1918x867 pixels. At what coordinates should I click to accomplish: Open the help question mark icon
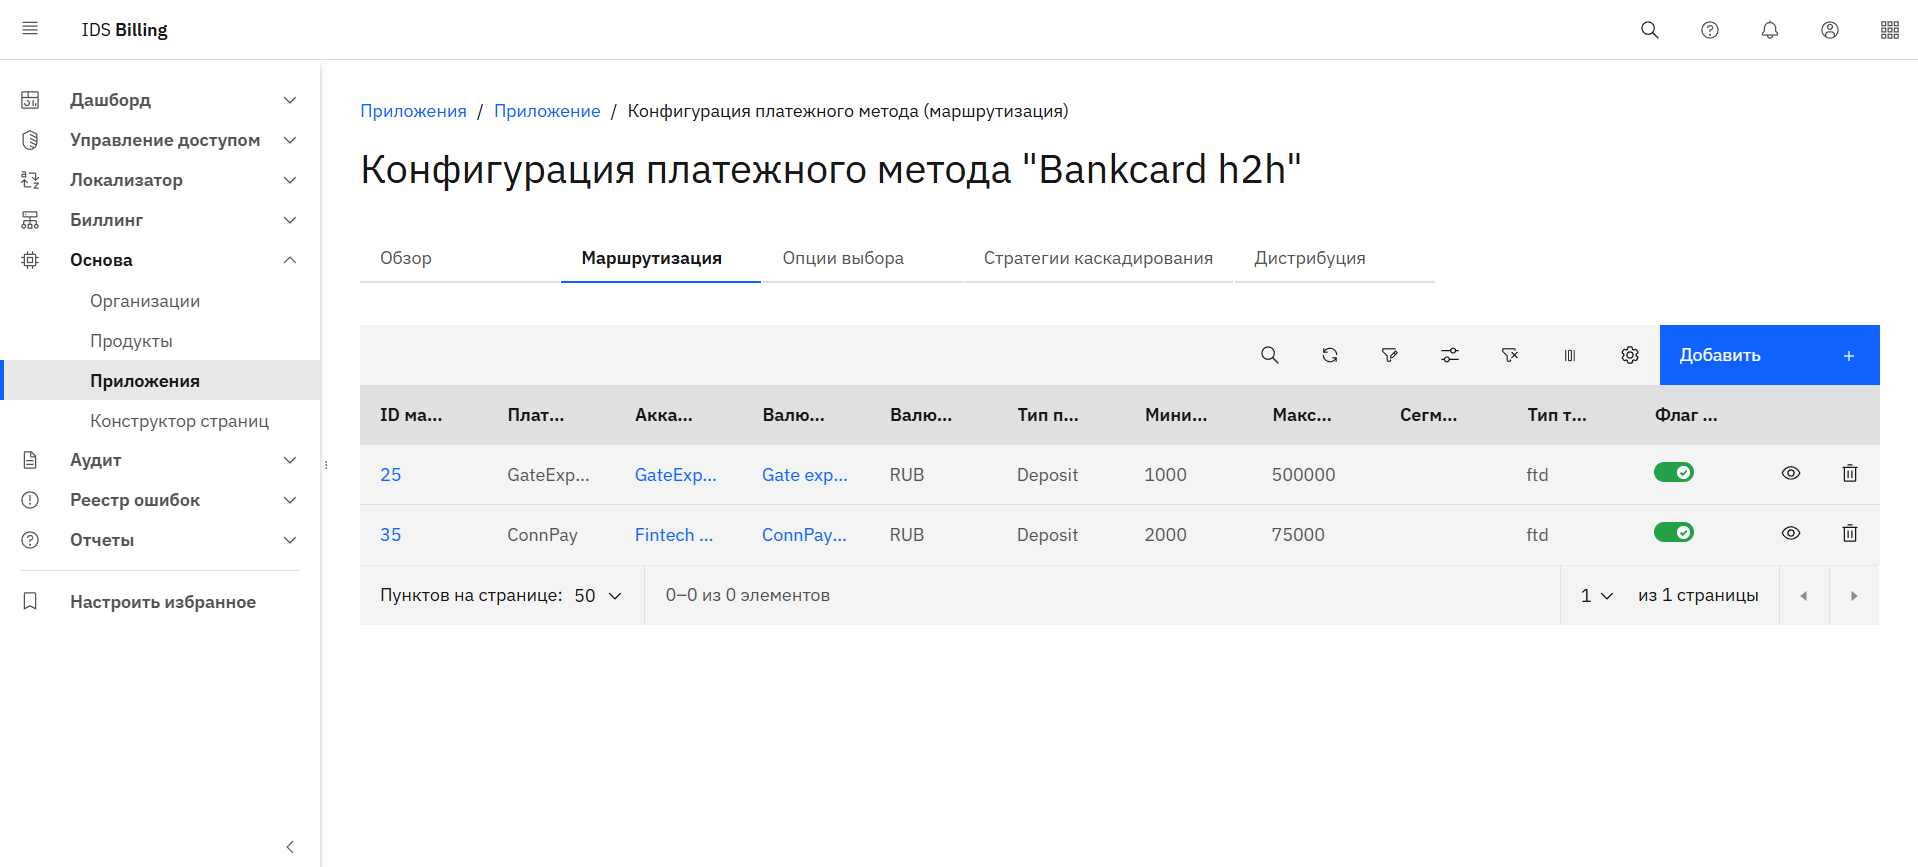click(1709, 30)
